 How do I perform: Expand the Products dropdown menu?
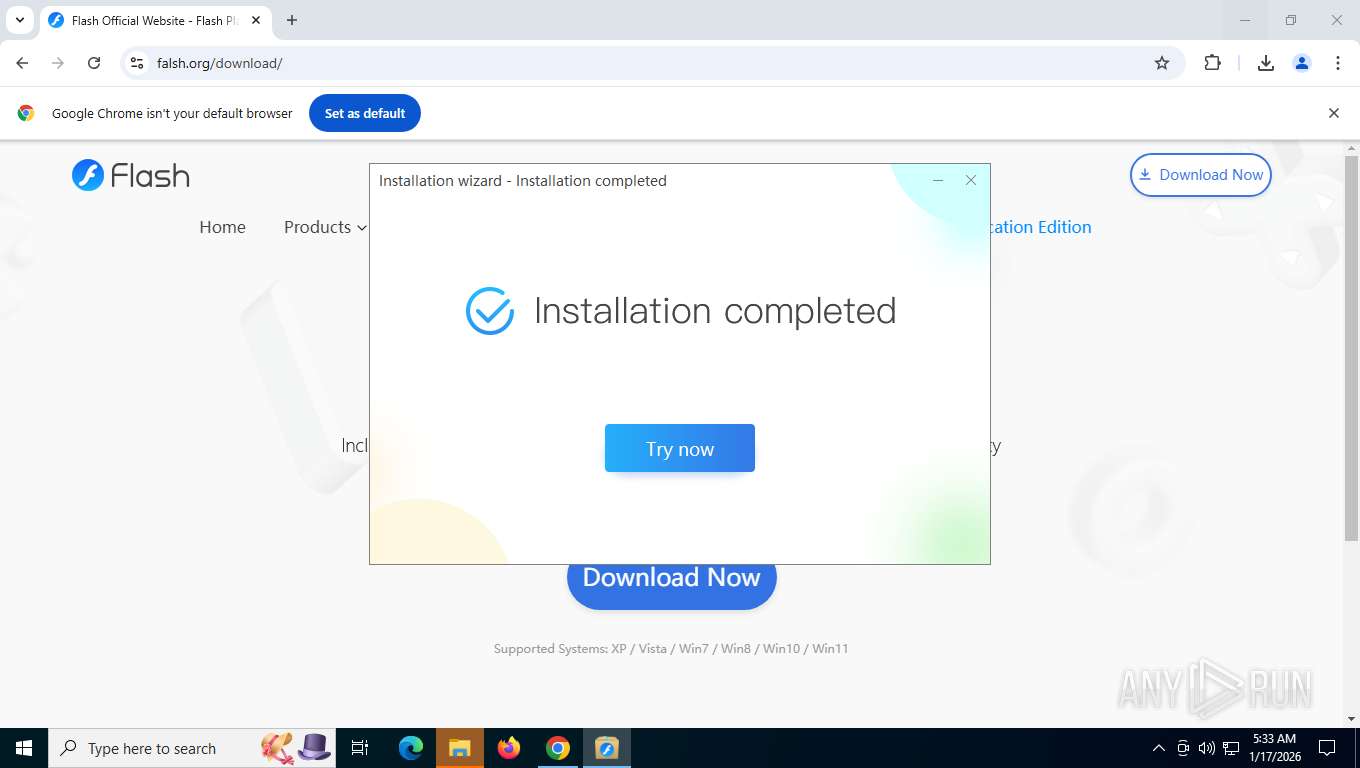[325, 227]
